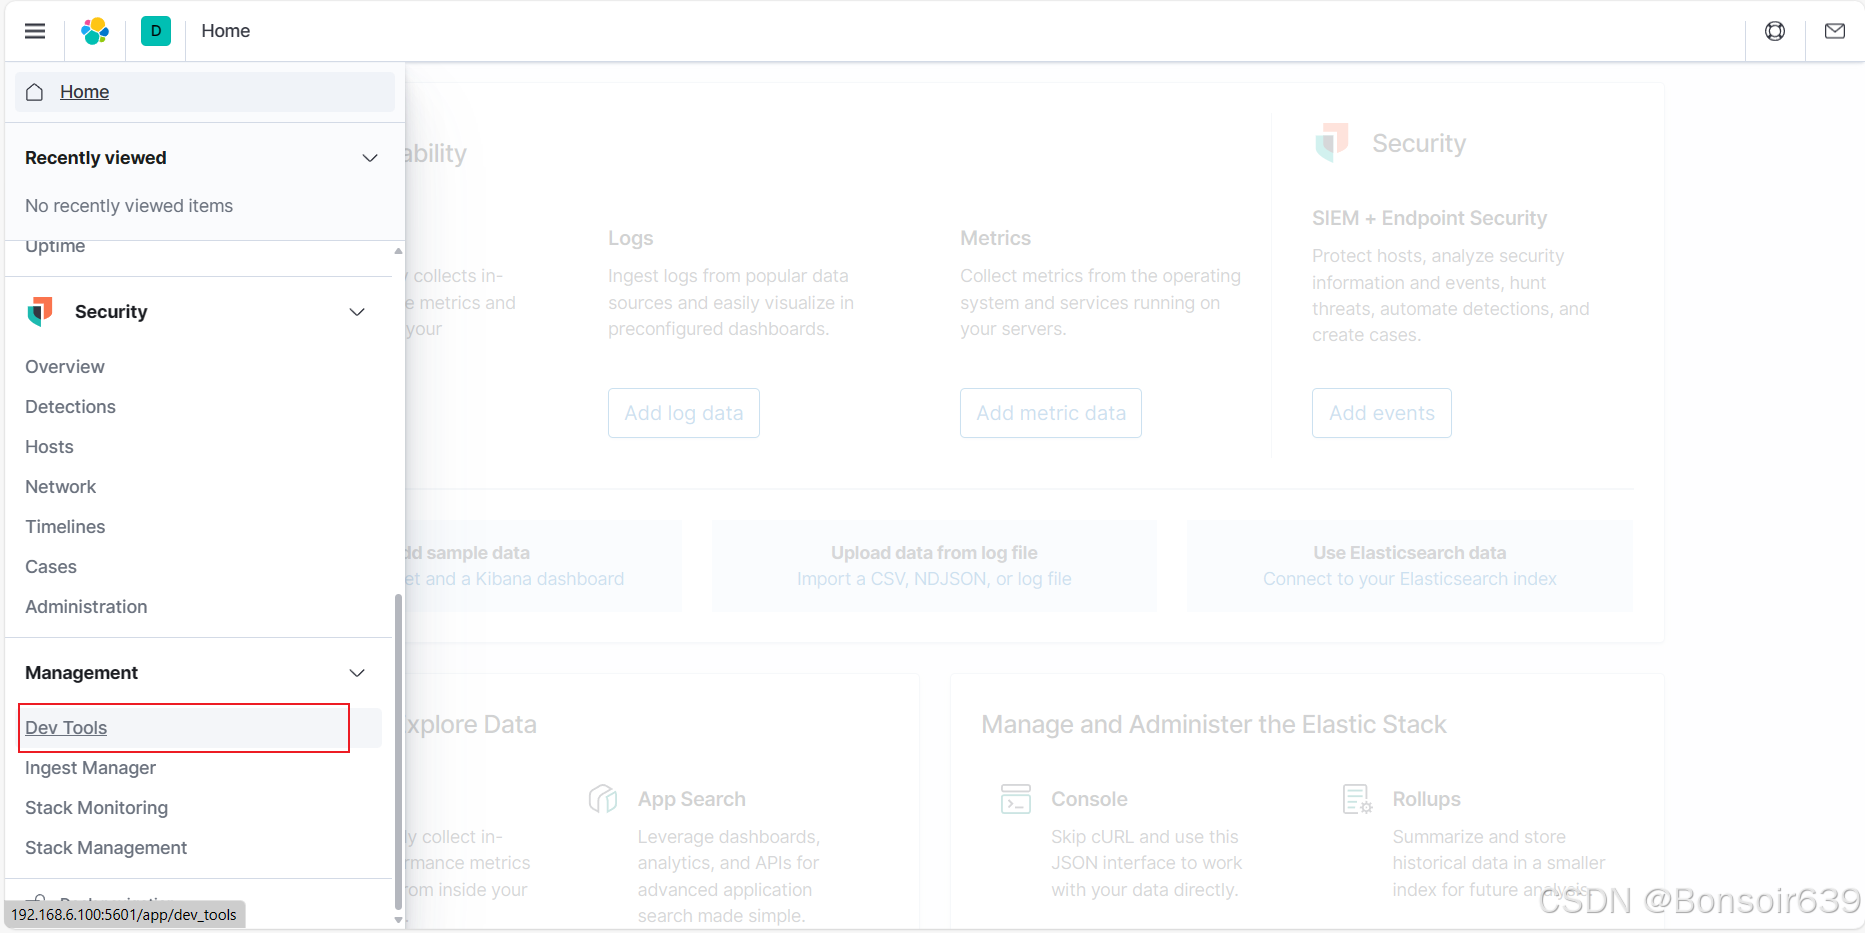This screenshot has width=1865, height=933.
Task: Click the Rollups heading
Action: (1426, 799)
